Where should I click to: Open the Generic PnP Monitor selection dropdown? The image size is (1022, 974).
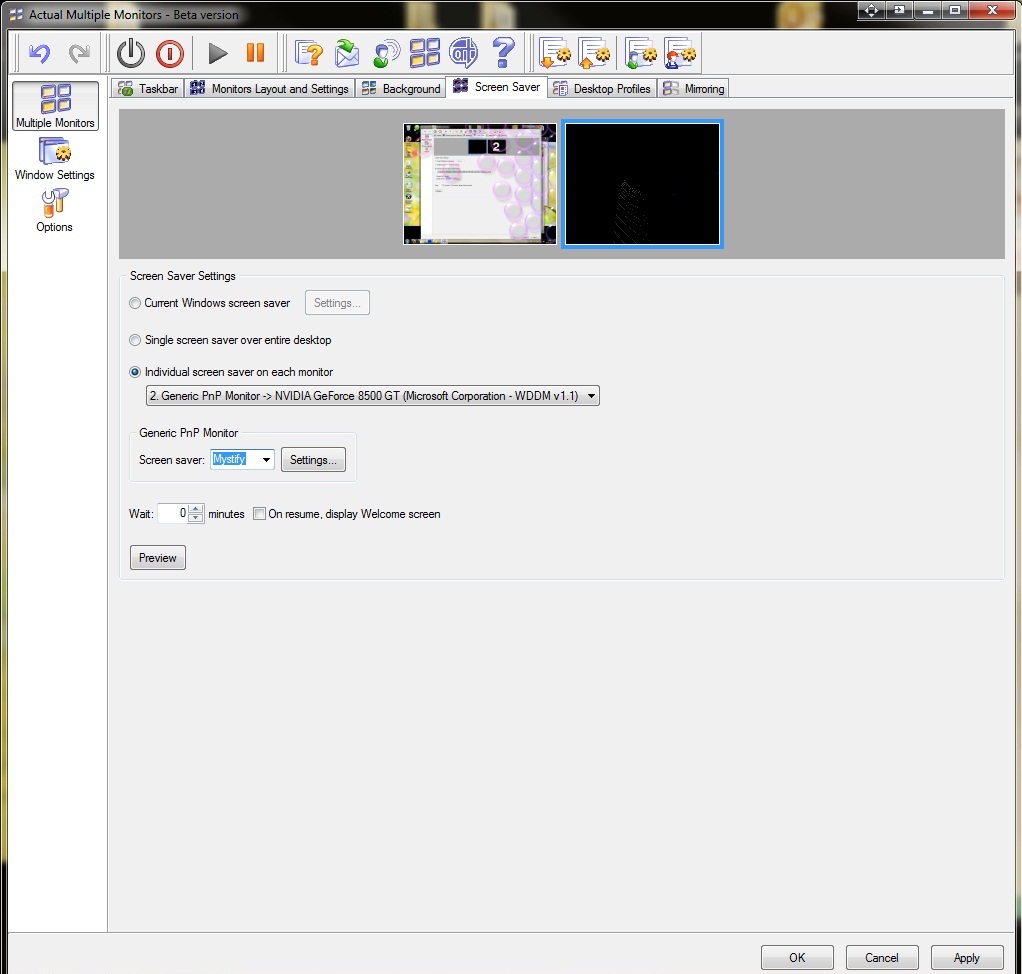click(373, 396)
